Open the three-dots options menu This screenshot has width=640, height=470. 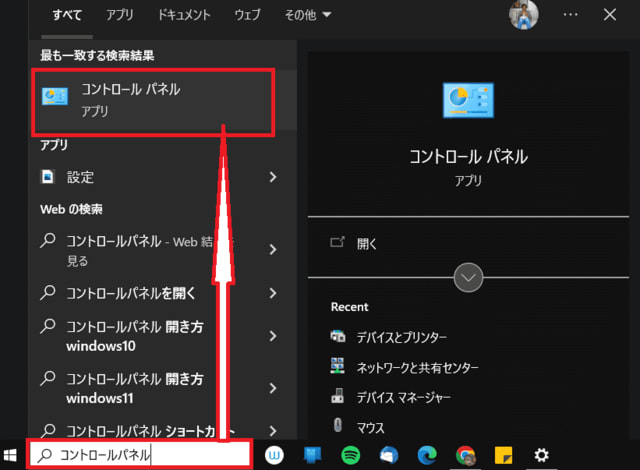click(571, 15)
